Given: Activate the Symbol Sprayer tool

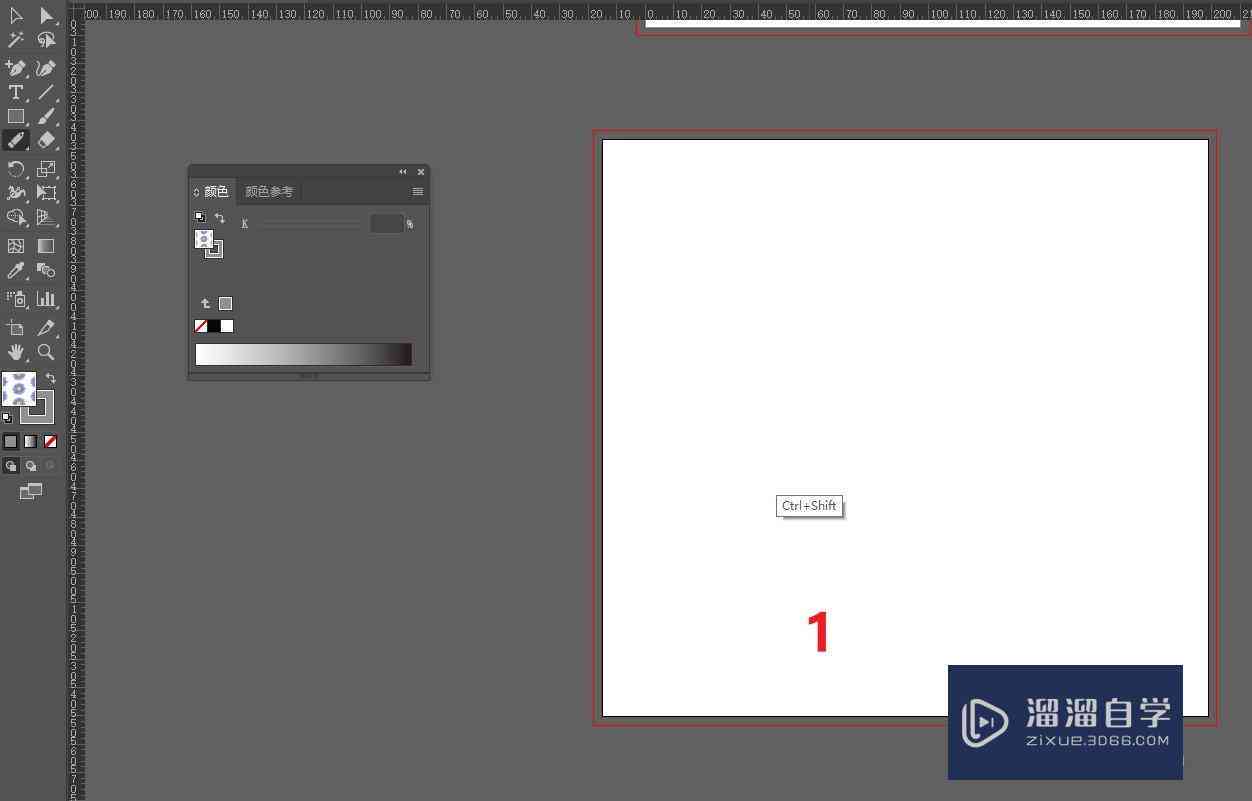Looking at the screenshot, I should pos(16,298).
